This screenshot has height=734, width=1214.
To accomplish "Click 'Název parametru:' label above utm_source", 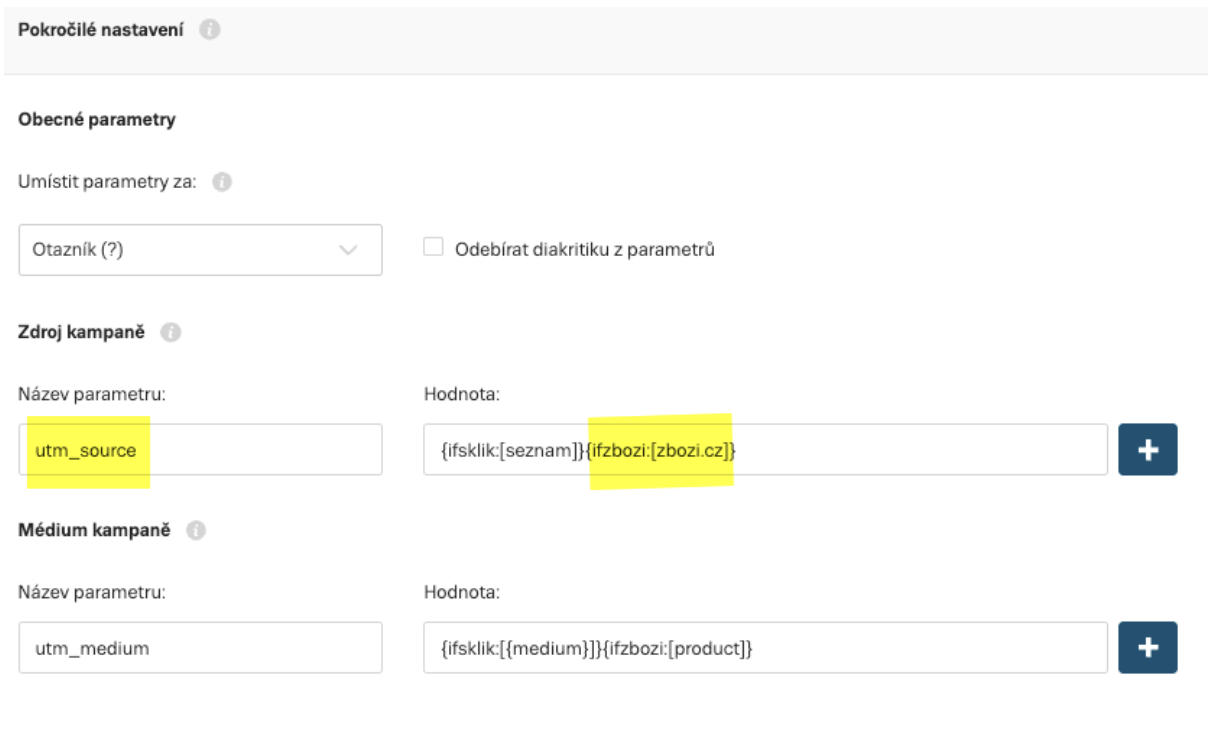I will click(x=92, y=394).
